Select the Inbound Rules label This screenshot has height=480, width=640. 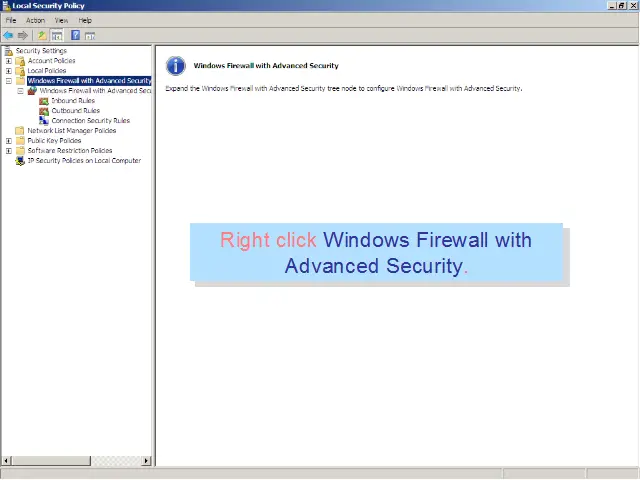tap(73, 100)
